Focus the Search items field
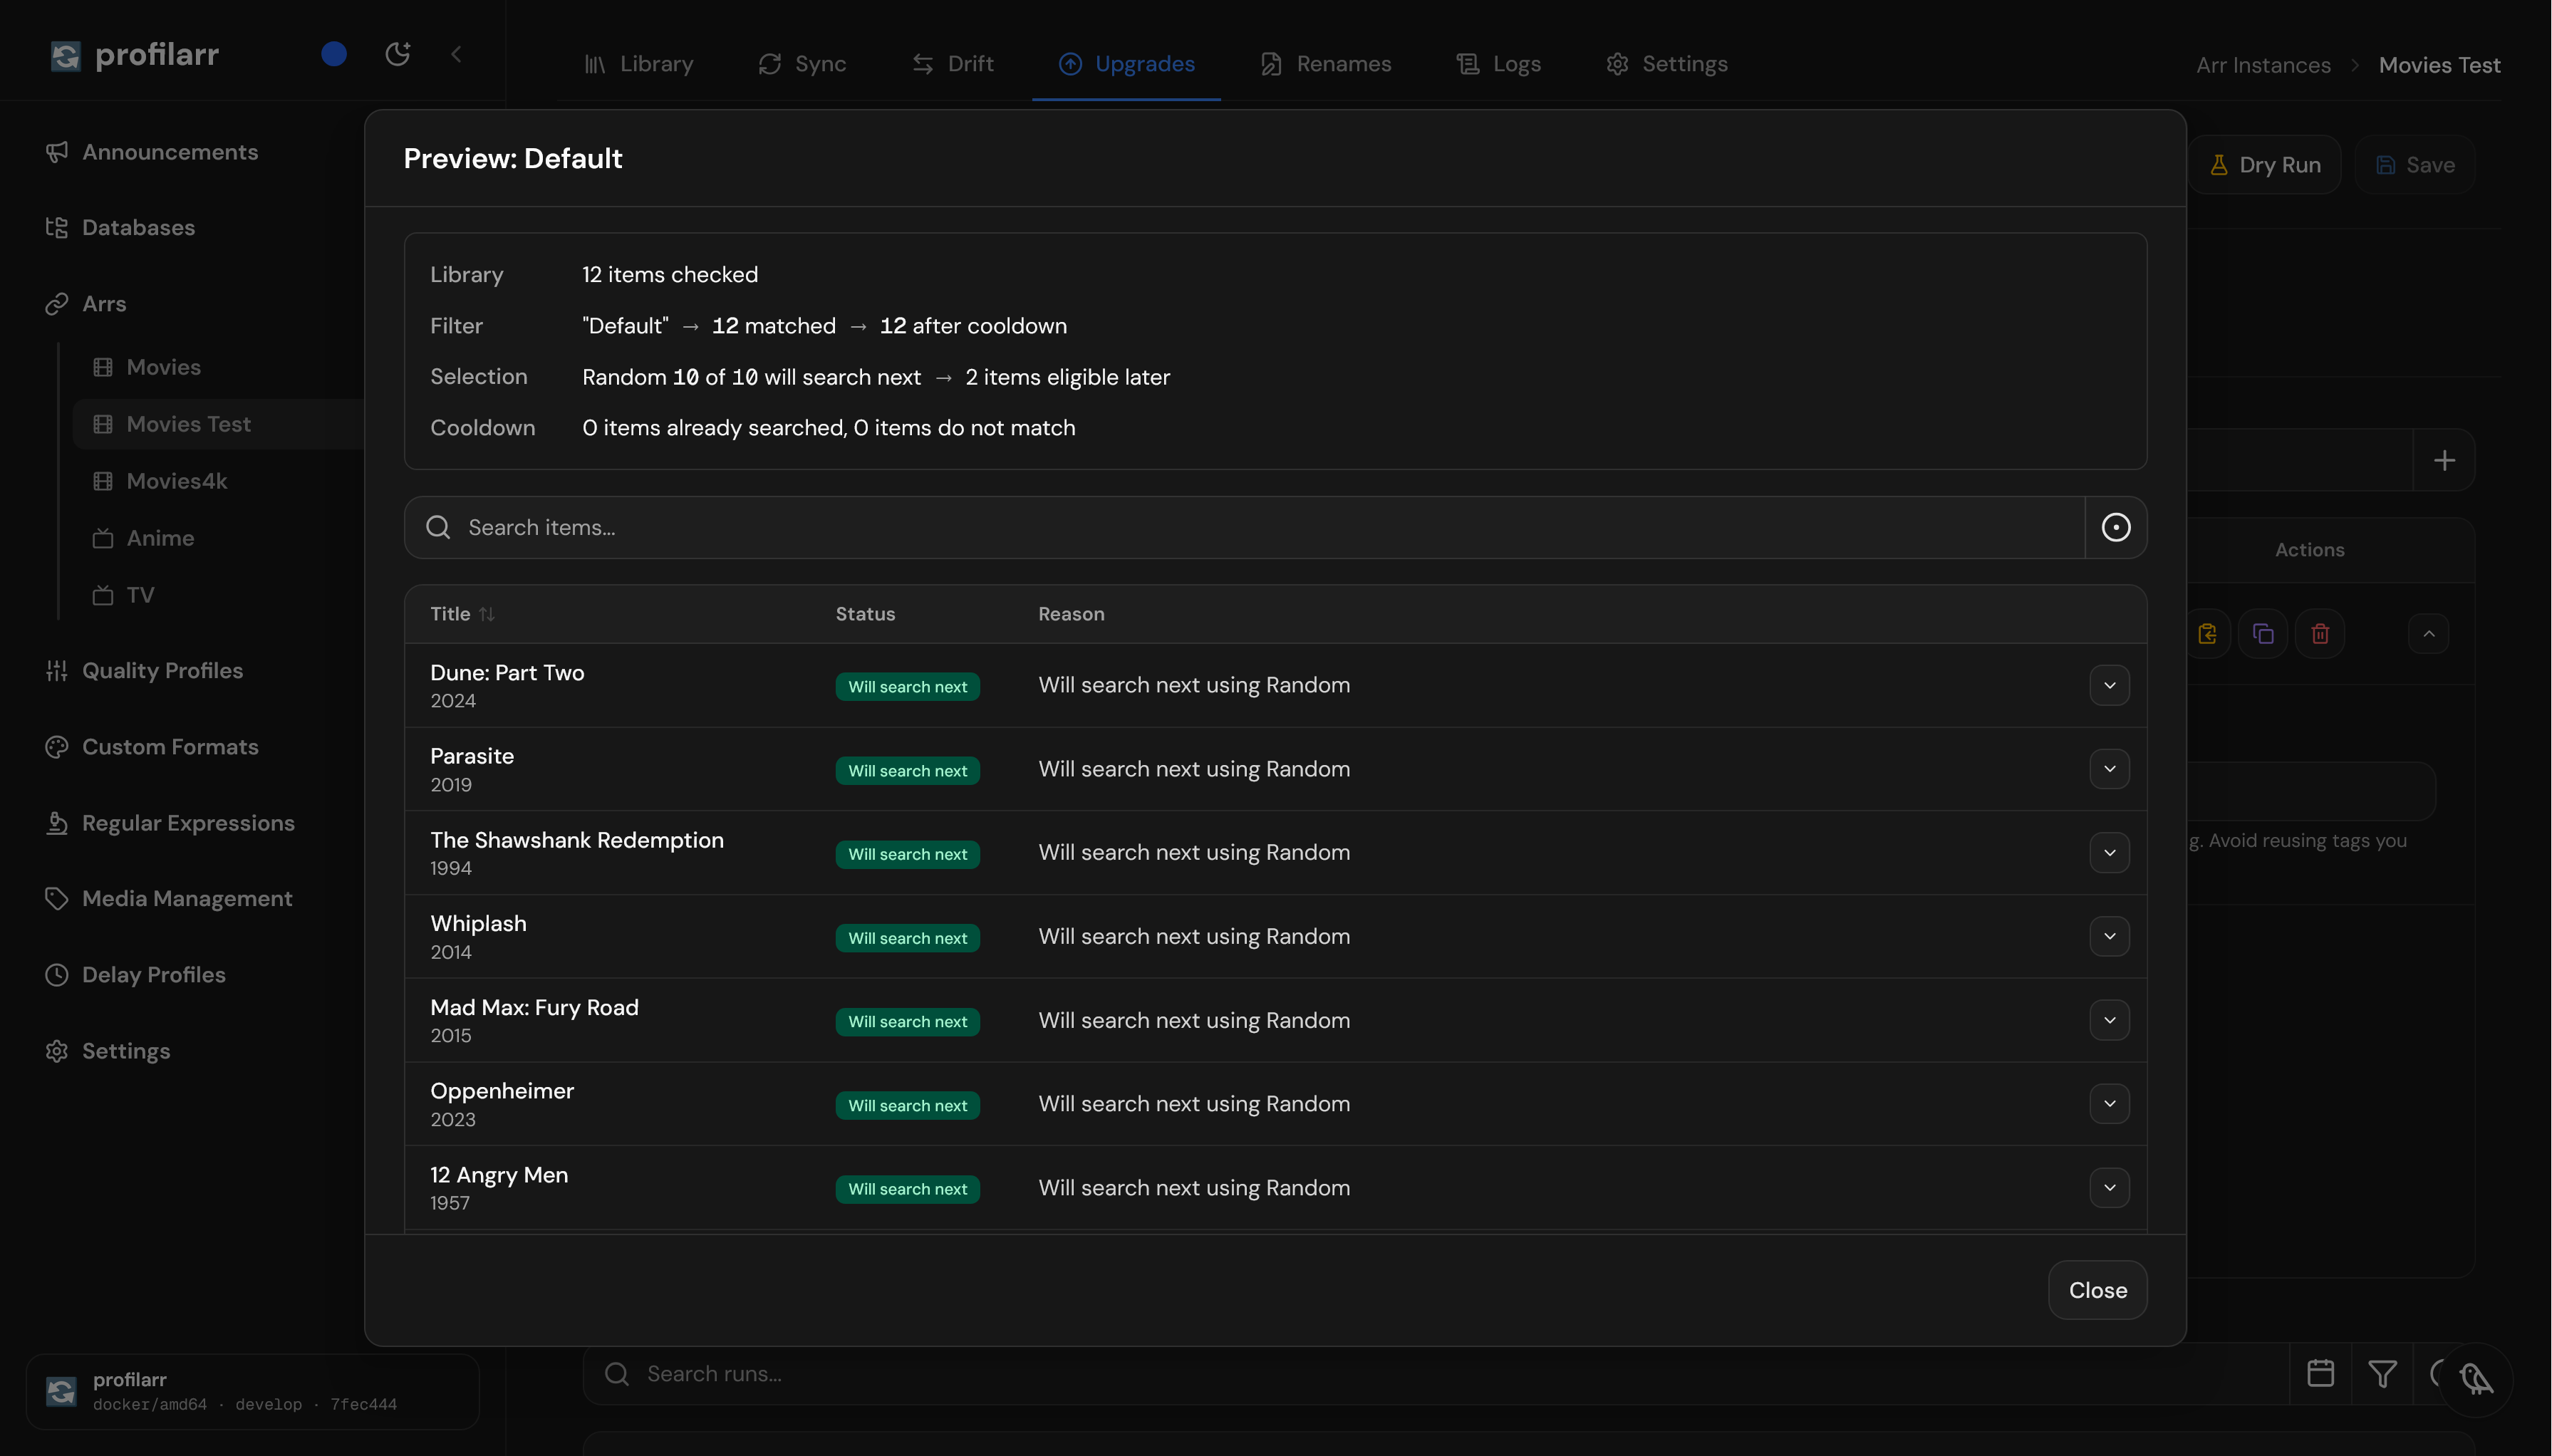The height and width of the screenshot is (1456, 2552). pos(1244,528)
